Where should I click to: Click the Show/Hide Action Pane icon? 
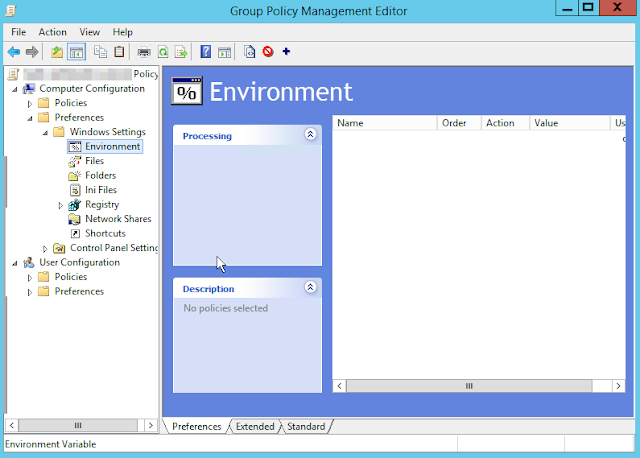[224, 52]
